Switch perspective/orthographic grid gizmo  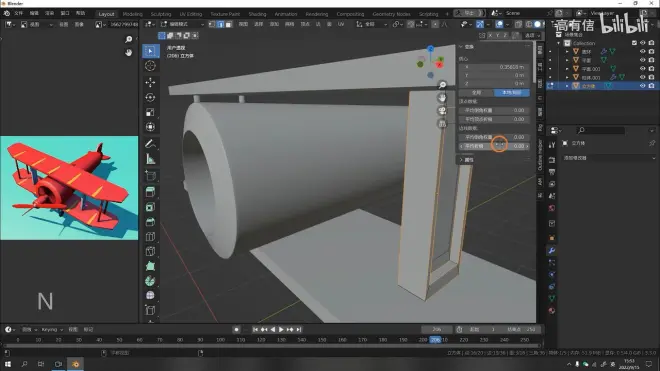click(x=442, y=124)
